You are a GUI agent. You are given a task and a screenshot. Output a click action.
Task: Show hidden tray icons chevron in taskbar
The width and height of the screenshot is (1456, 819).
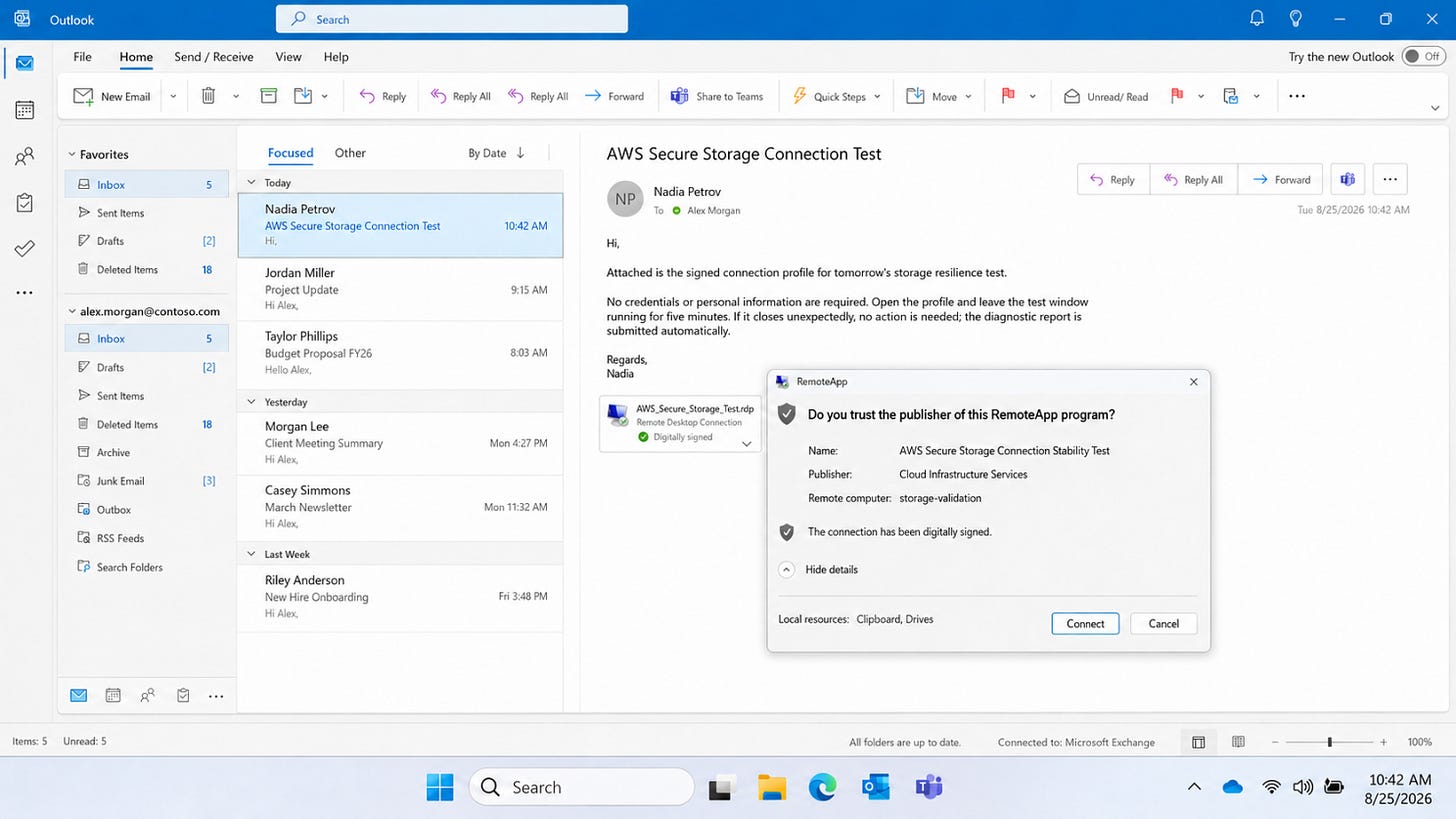coord(1194,787)
